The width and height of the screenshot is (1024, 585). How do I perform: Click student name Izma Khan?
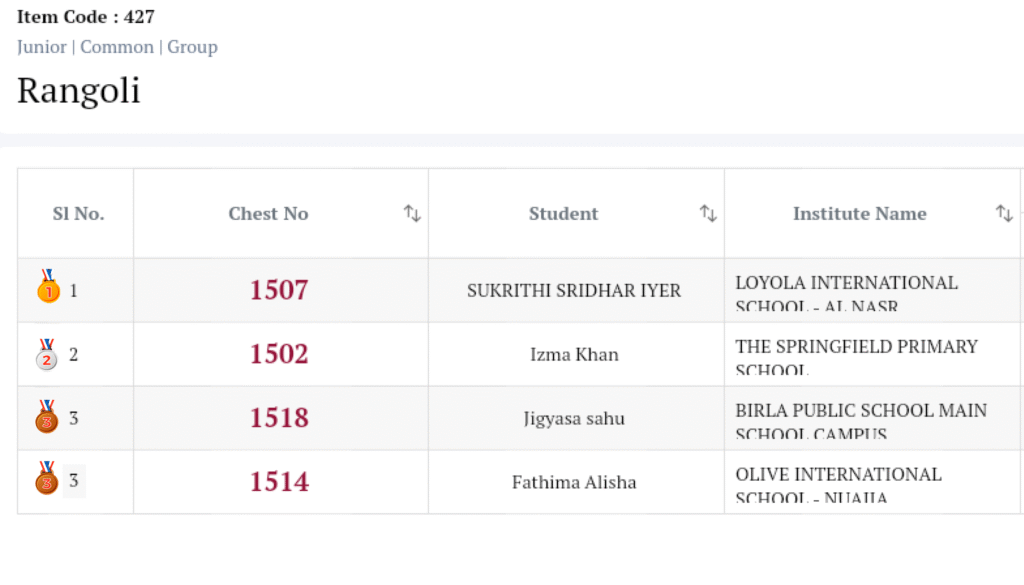(574, 355)
